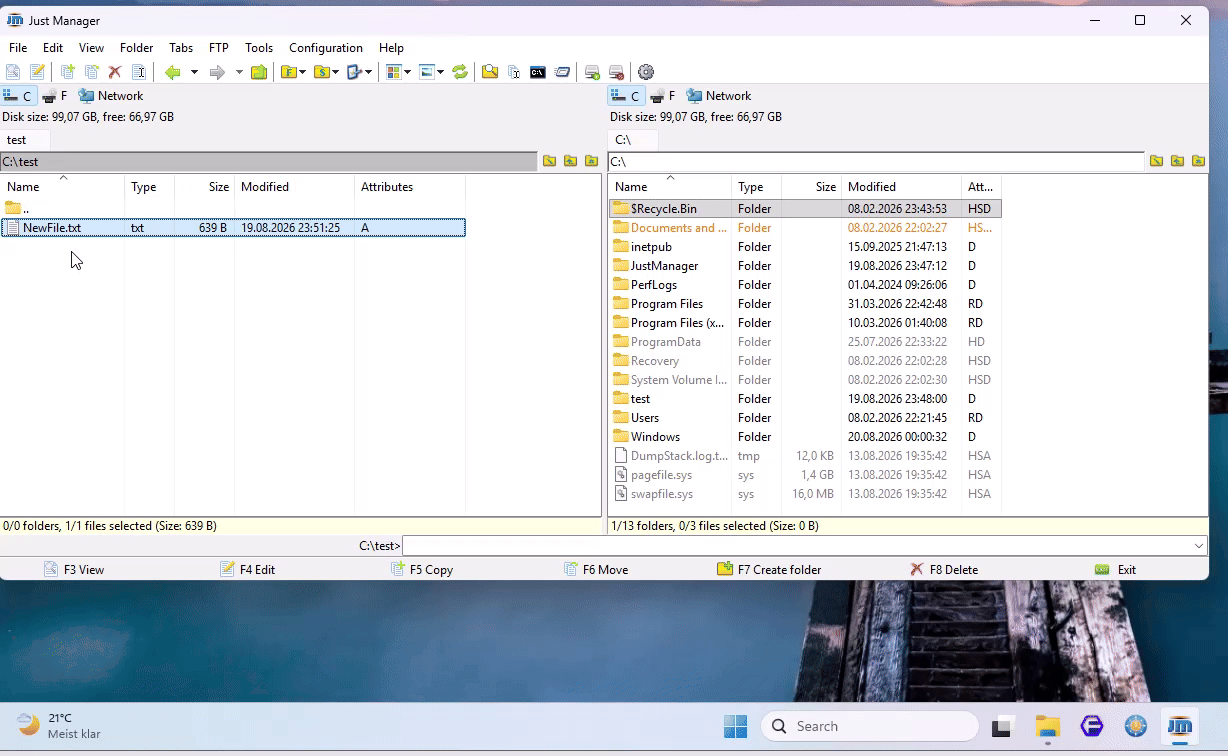Viewport: 1228px width, 756px height.
Task: Click the F8 Delete button
Action: point(944,570)
